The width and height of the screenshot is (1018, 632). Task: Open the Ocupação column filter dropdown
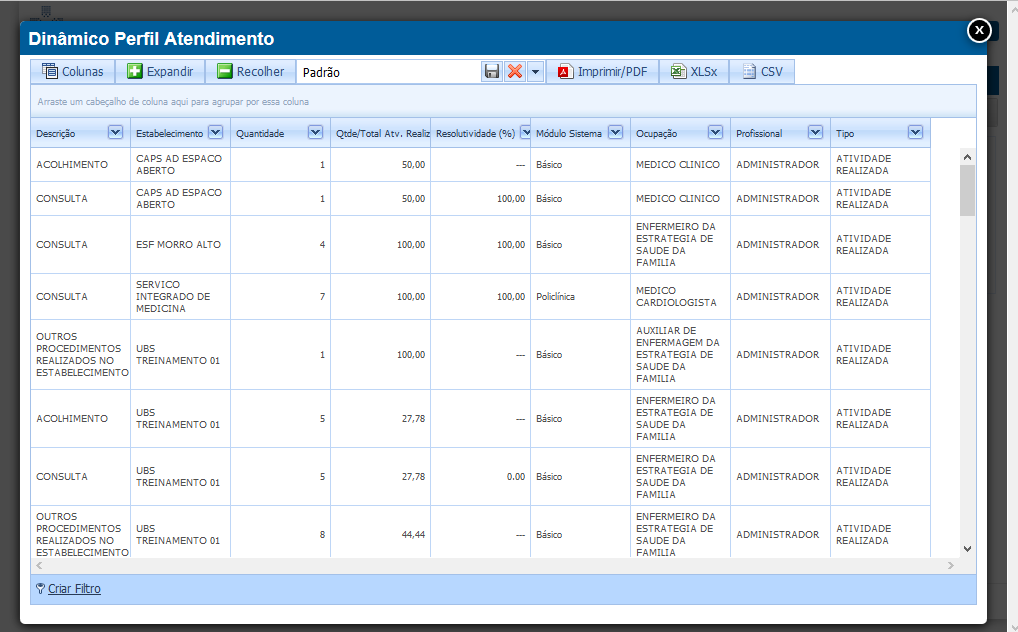[715, 133]
